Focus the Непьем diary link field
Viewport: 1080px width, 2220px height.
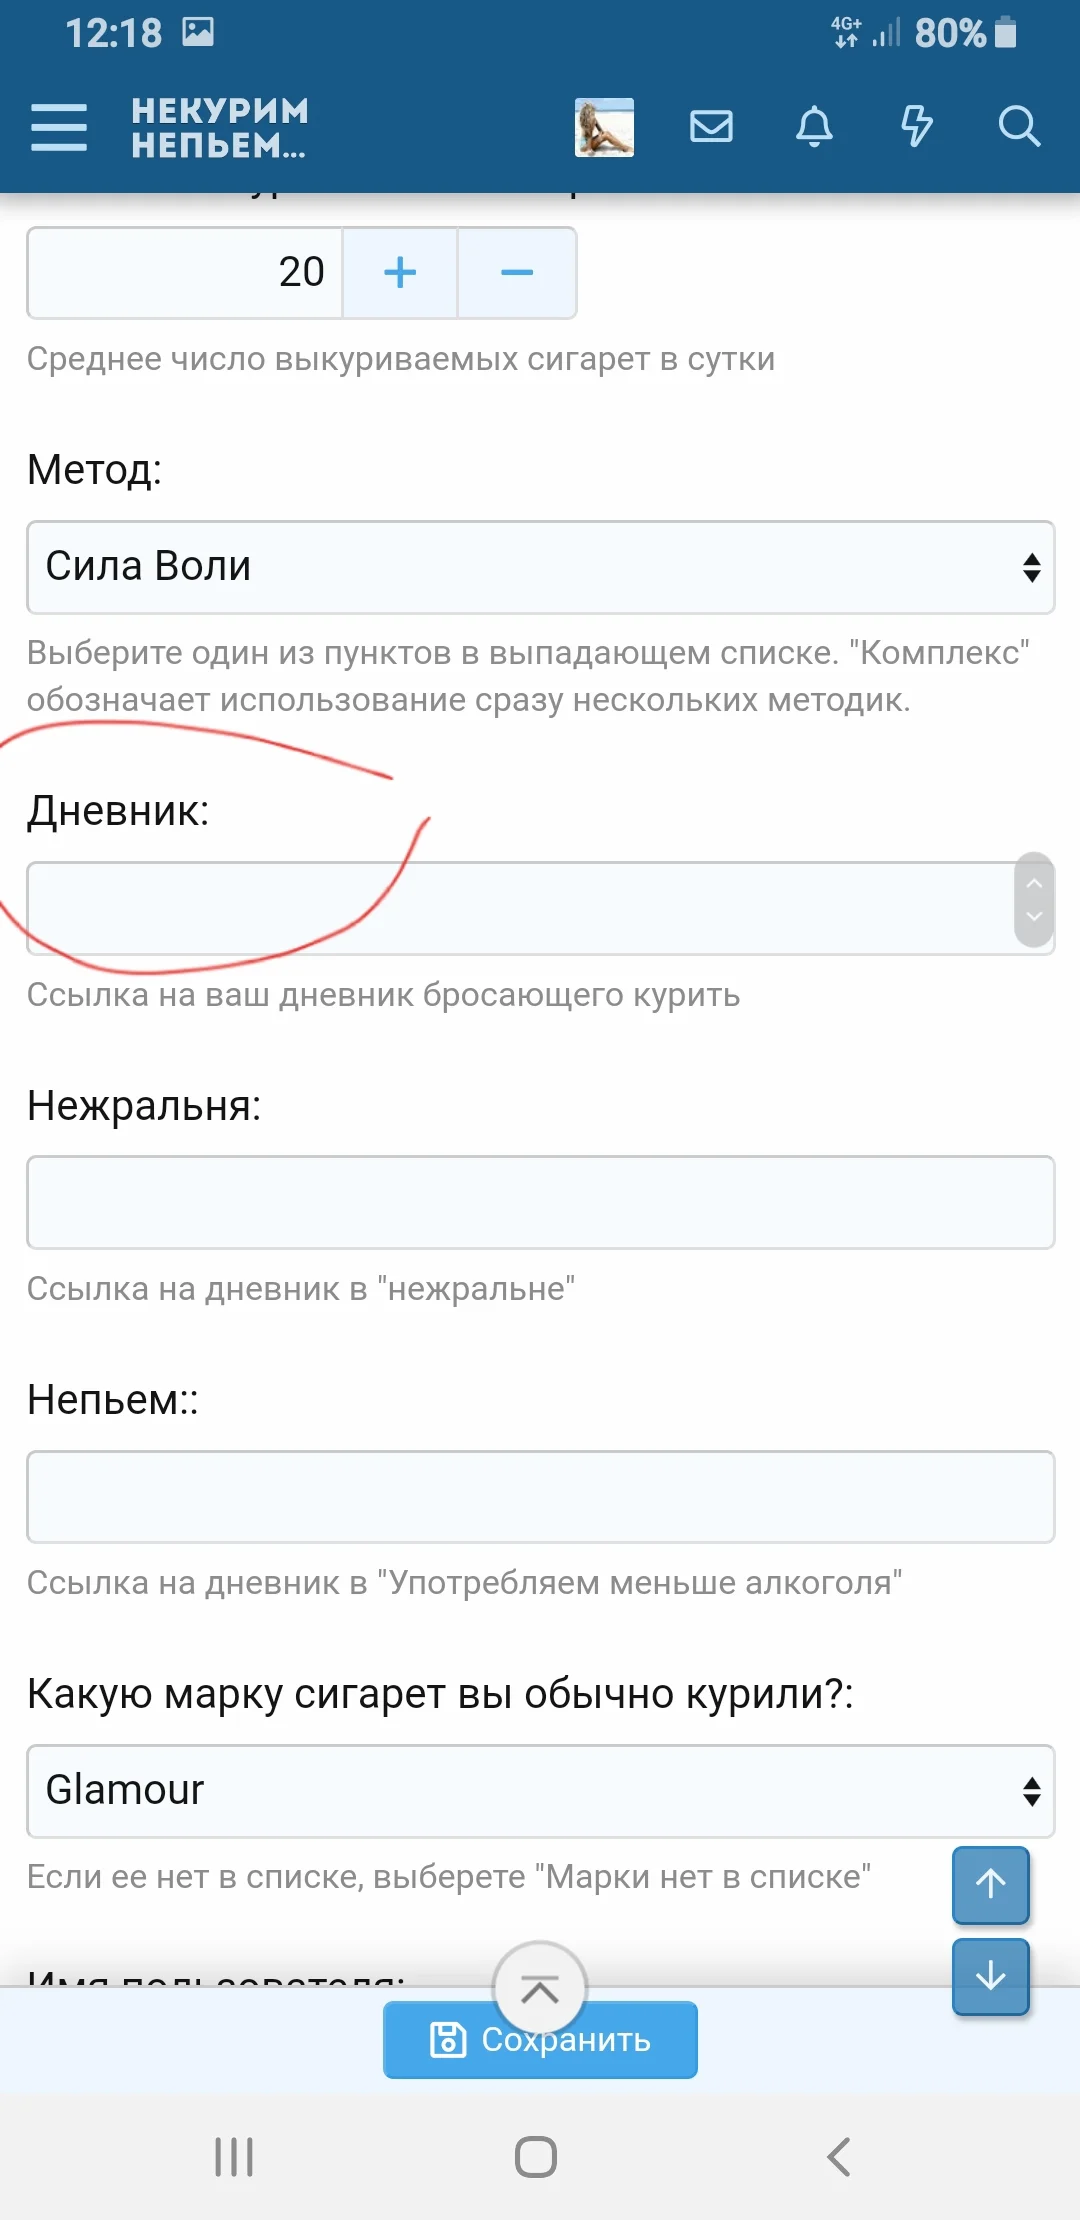(x=540, y=1497)
